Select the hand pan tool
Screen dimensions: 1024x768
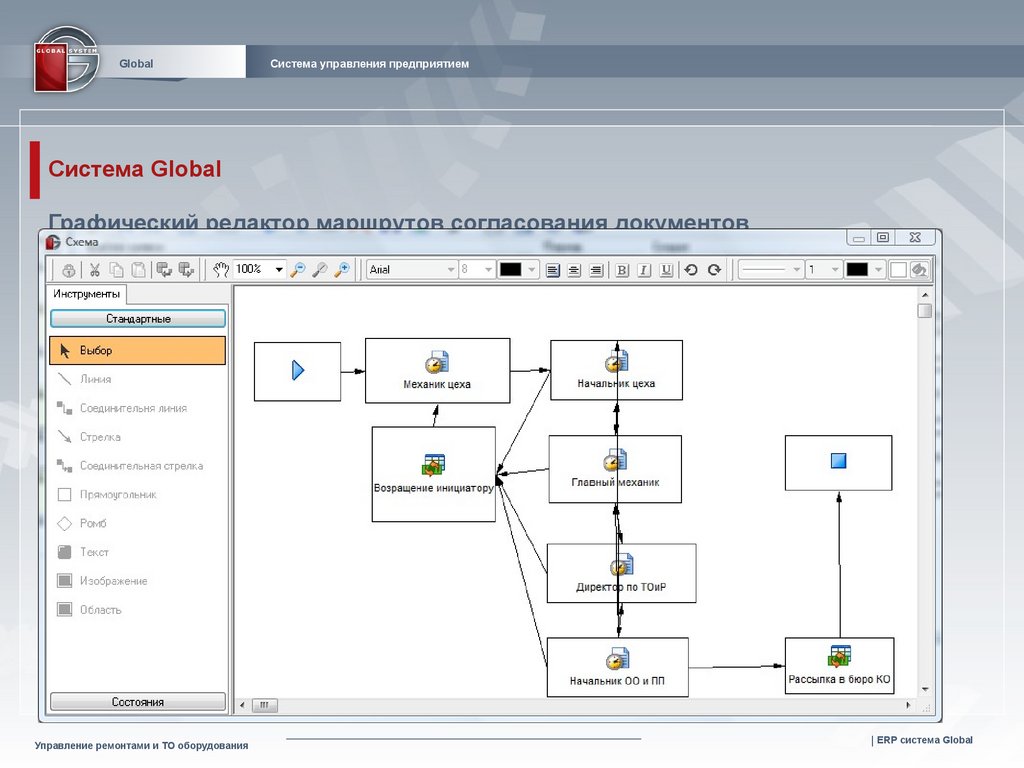(x=221, y=270)
